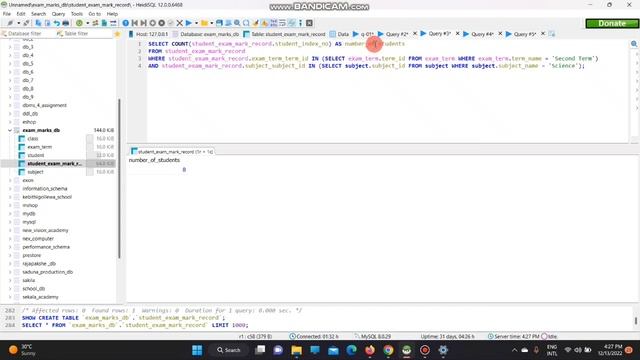Expand the school_db database node
640x360 pixels.
click(x=10, y=289)
